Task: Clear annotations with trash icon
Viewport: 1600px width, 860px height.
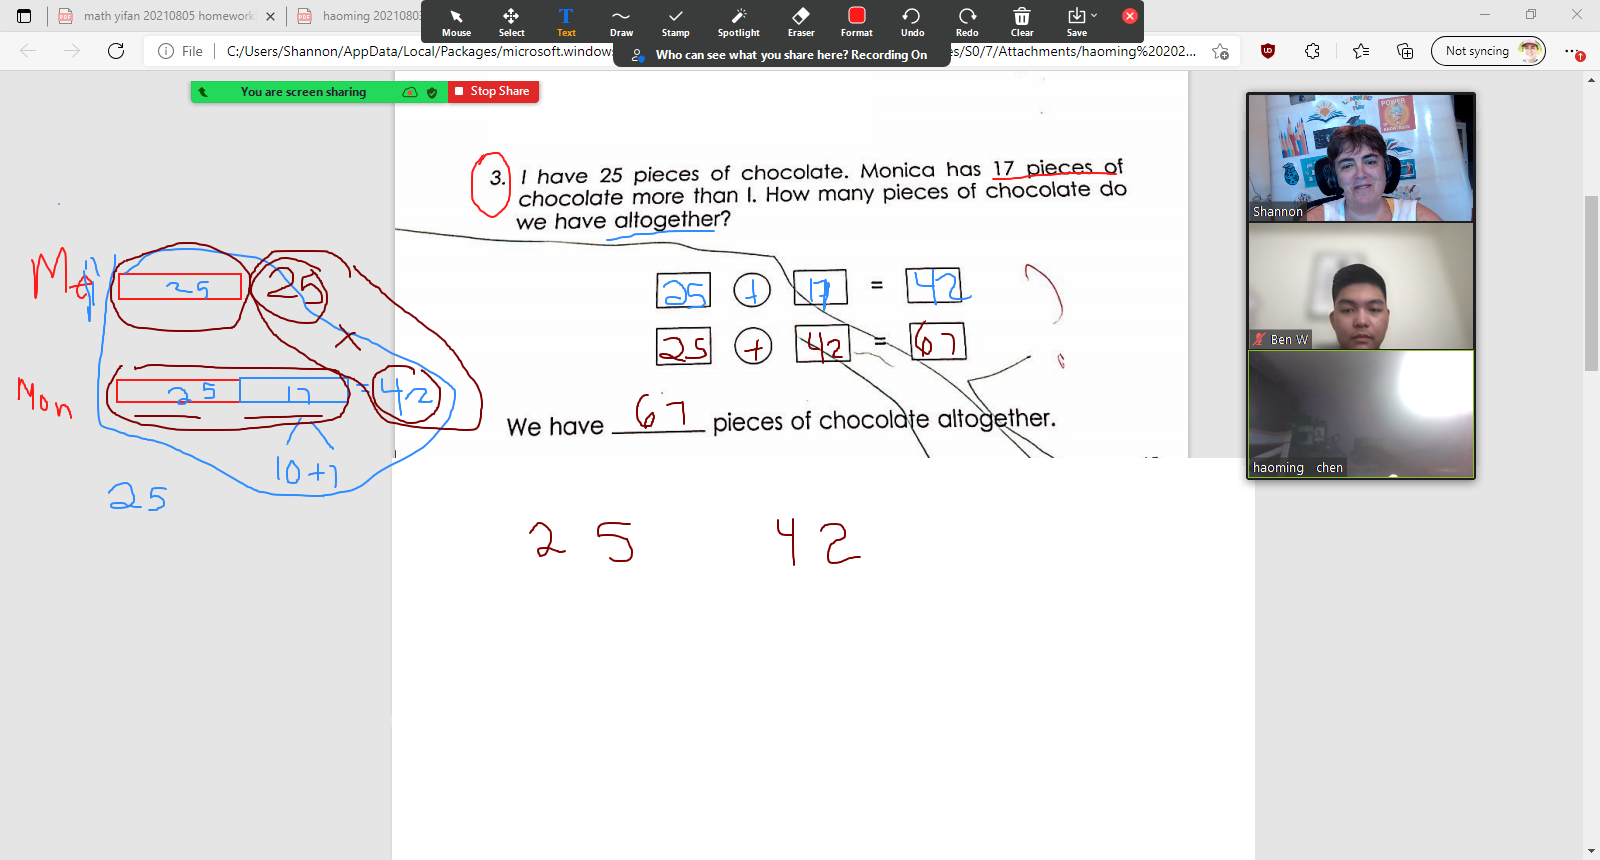Action: pyautogui.click(x=1022, y=21)
